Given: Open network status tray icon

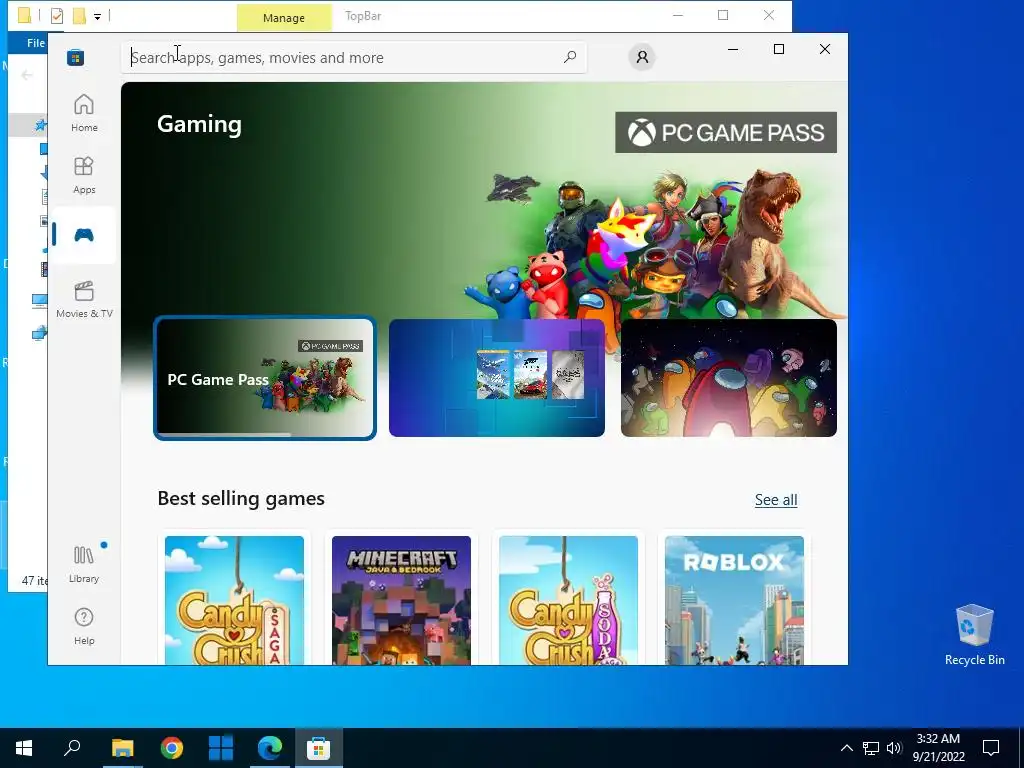Looking at the screenshot, I should click(x=871, y=748).
